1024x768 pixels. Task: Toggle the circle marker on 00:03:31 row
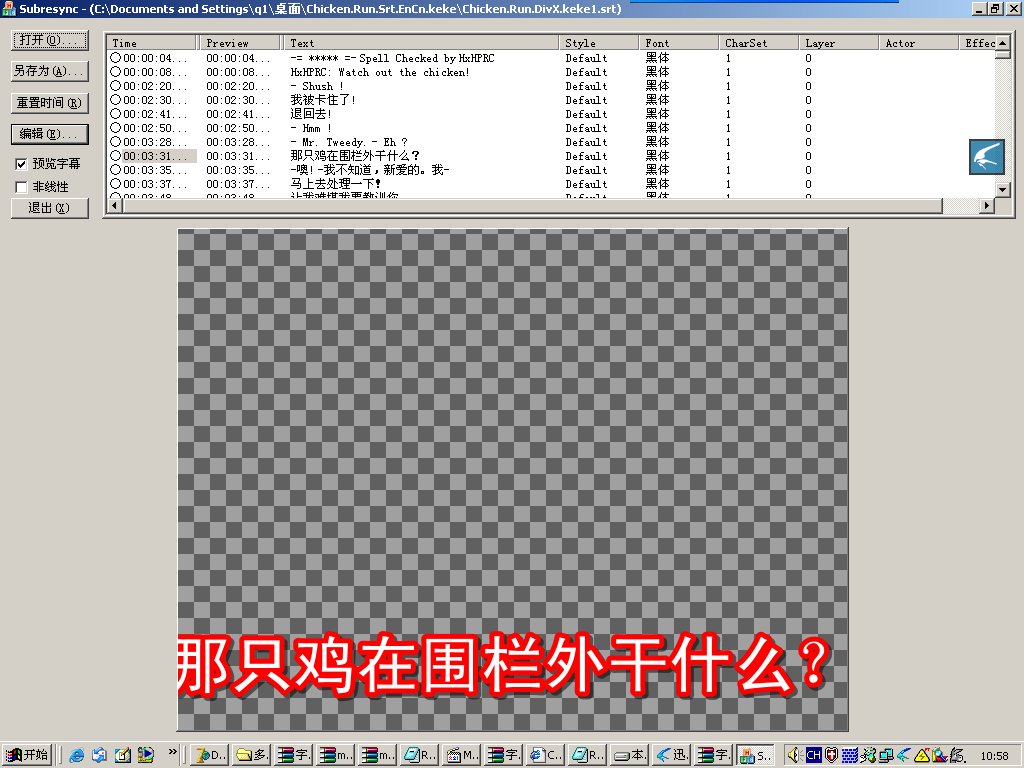point(116,156)
